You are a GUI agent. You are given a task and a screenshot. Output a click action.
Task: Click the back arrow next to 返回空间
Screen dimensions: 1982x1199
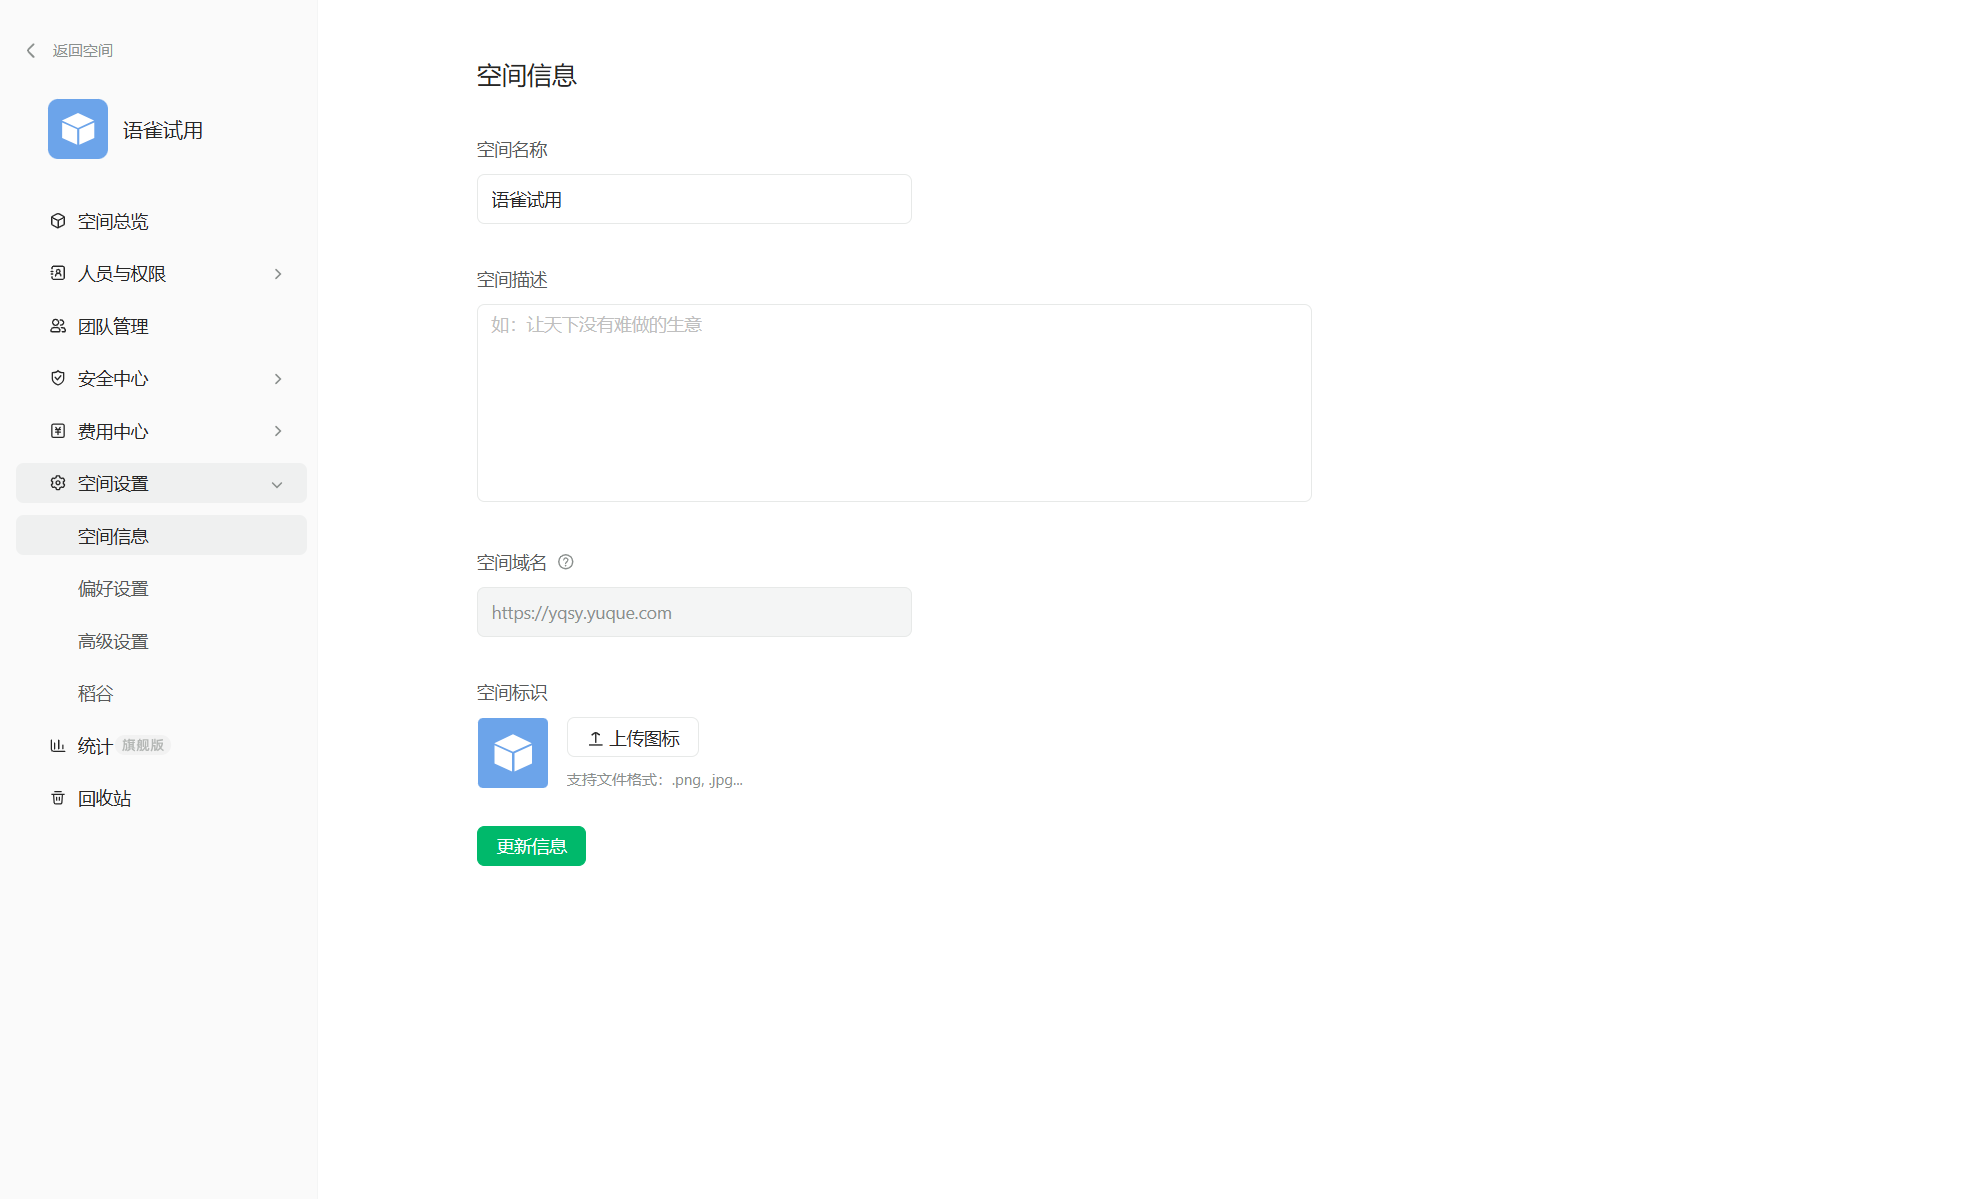point(31,51)
